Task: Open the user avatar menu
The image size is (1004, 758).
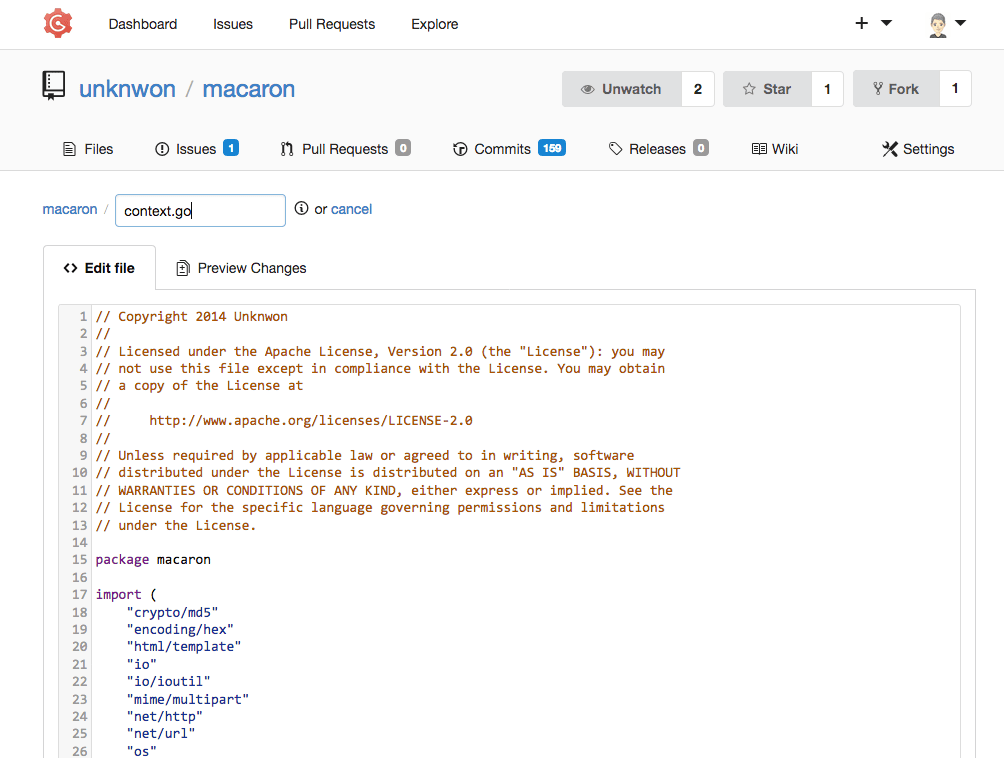Action: (946, 24)
